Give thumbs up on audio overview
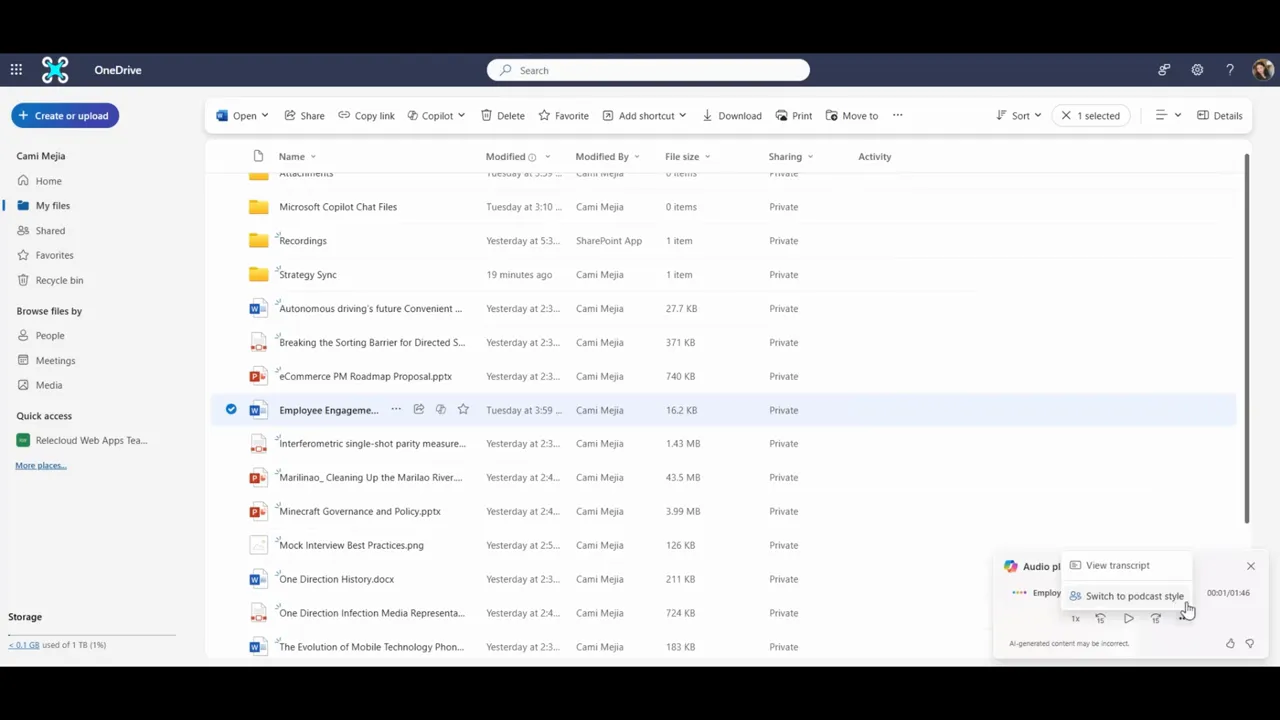The width and height of the screenshot is (1280, 720). pyautogui.click(x=1230, y=644)
